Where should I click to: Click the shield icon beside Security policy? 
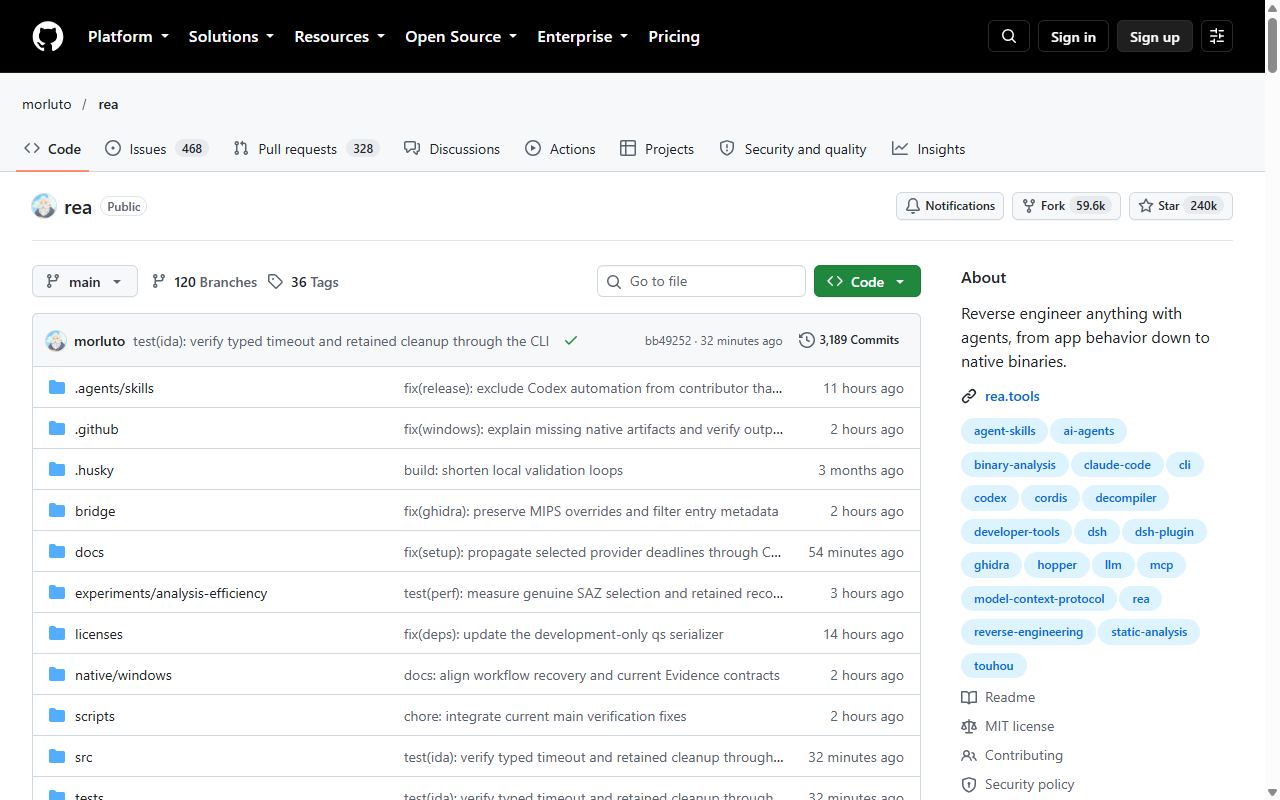coord(969,784)
